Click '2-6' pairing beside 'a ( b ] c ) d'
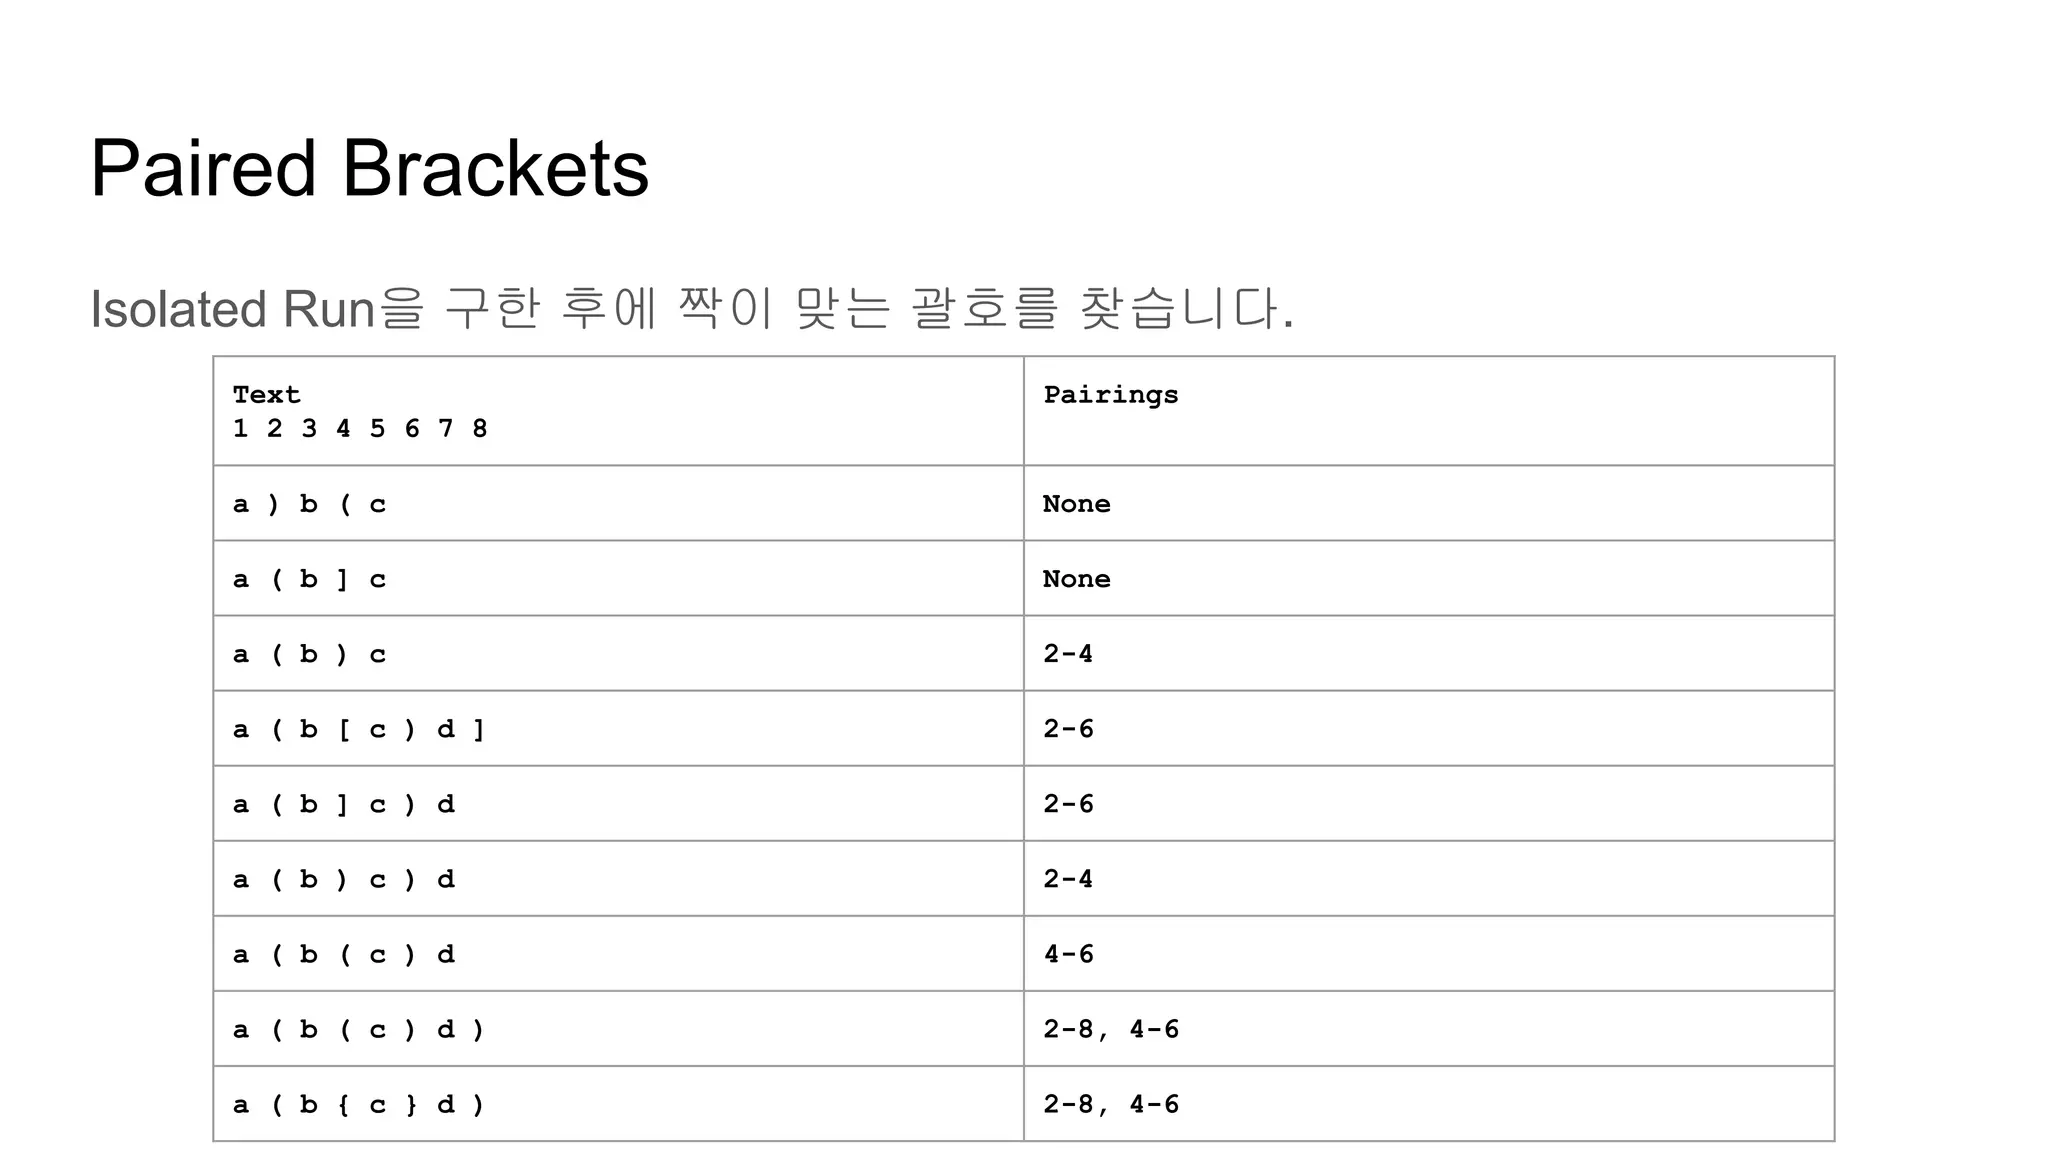This screenshot has width=2048, height=1152. [1068, 804]
